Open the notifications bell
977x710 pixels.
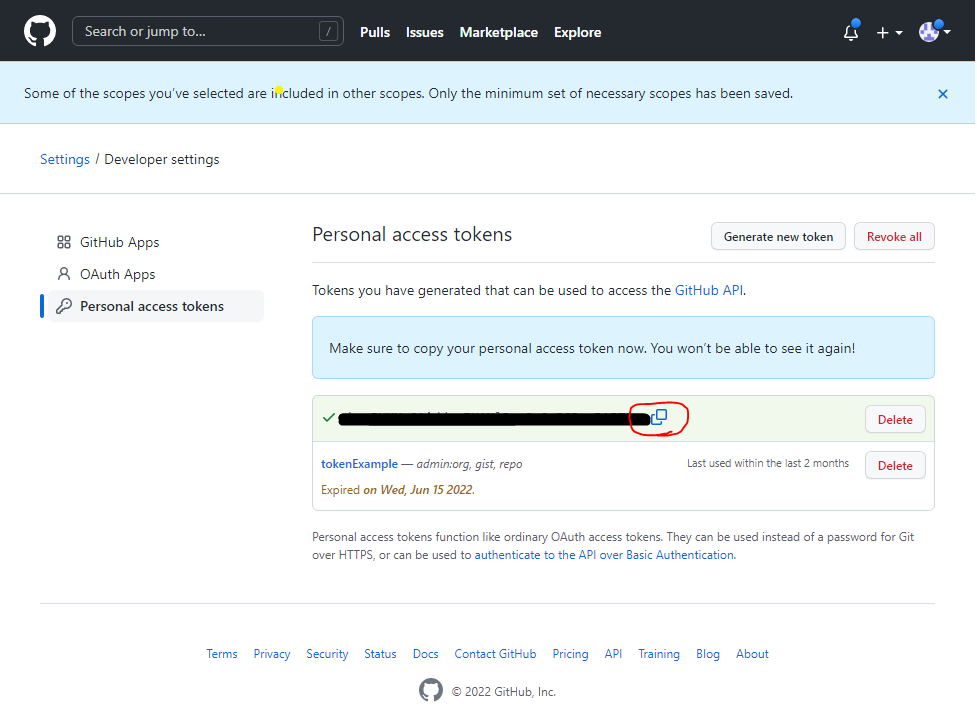(x=851, y=31)
